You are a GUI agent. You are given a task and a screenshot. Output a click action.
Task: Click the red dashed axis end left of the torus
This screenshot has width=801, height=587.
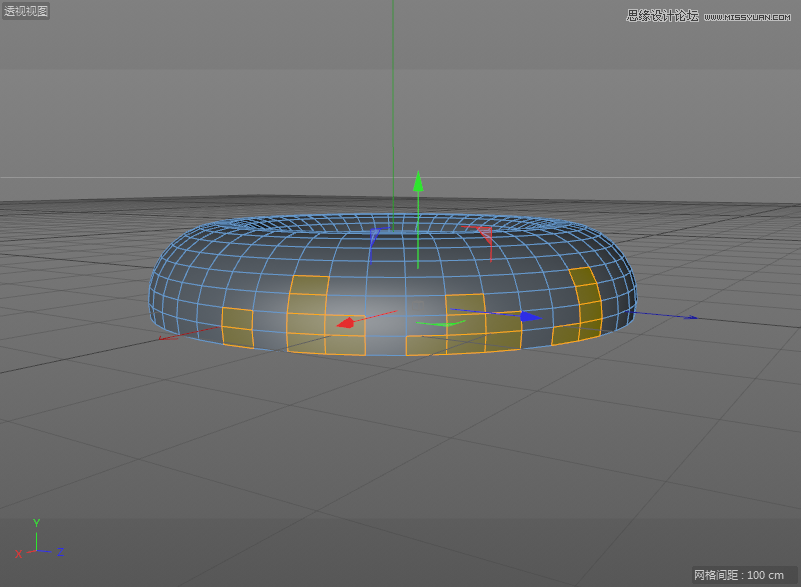click(x=166, y=338)
